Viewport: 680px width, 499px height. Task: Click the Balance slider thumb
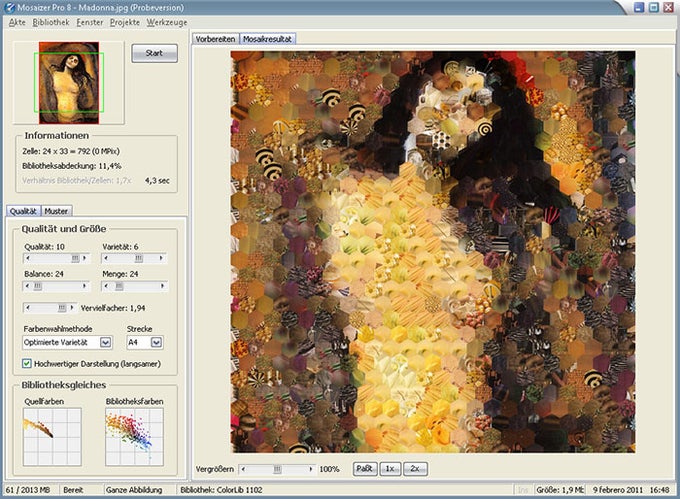[x=38, y=286]
